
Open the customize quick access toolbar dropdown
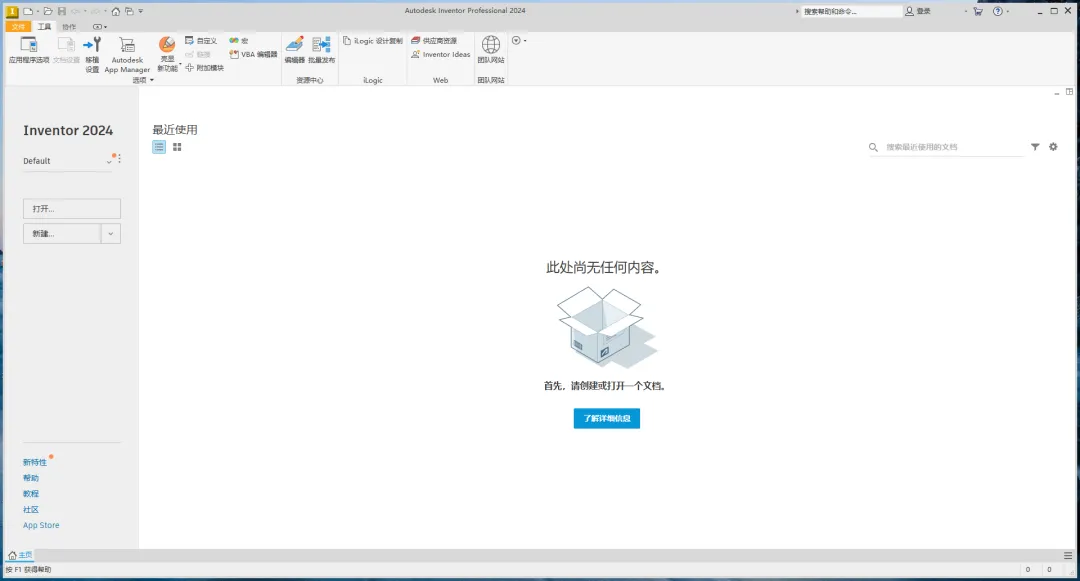pos(141,11)
